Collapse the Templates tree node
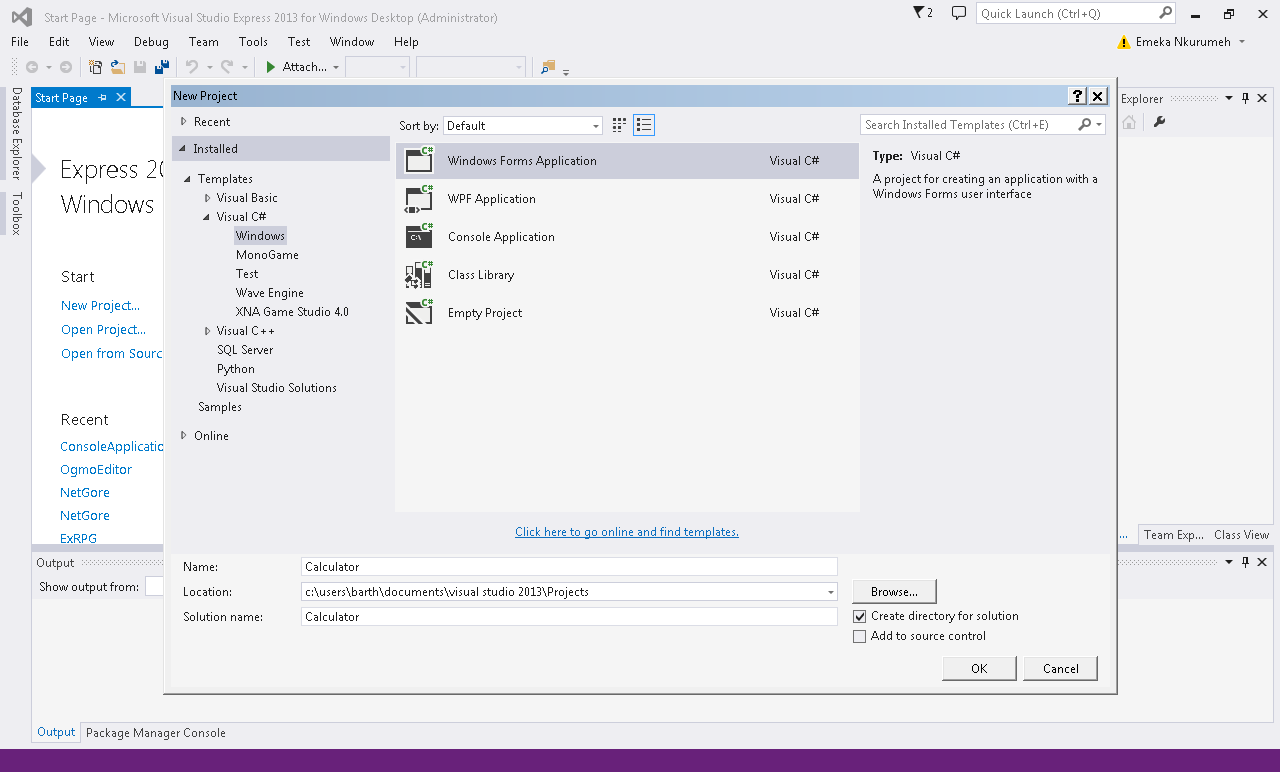 tap(188, 179)
